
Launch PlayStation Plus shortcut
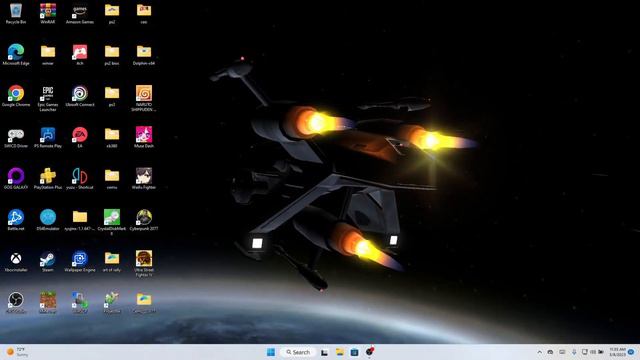coord(48,178)
